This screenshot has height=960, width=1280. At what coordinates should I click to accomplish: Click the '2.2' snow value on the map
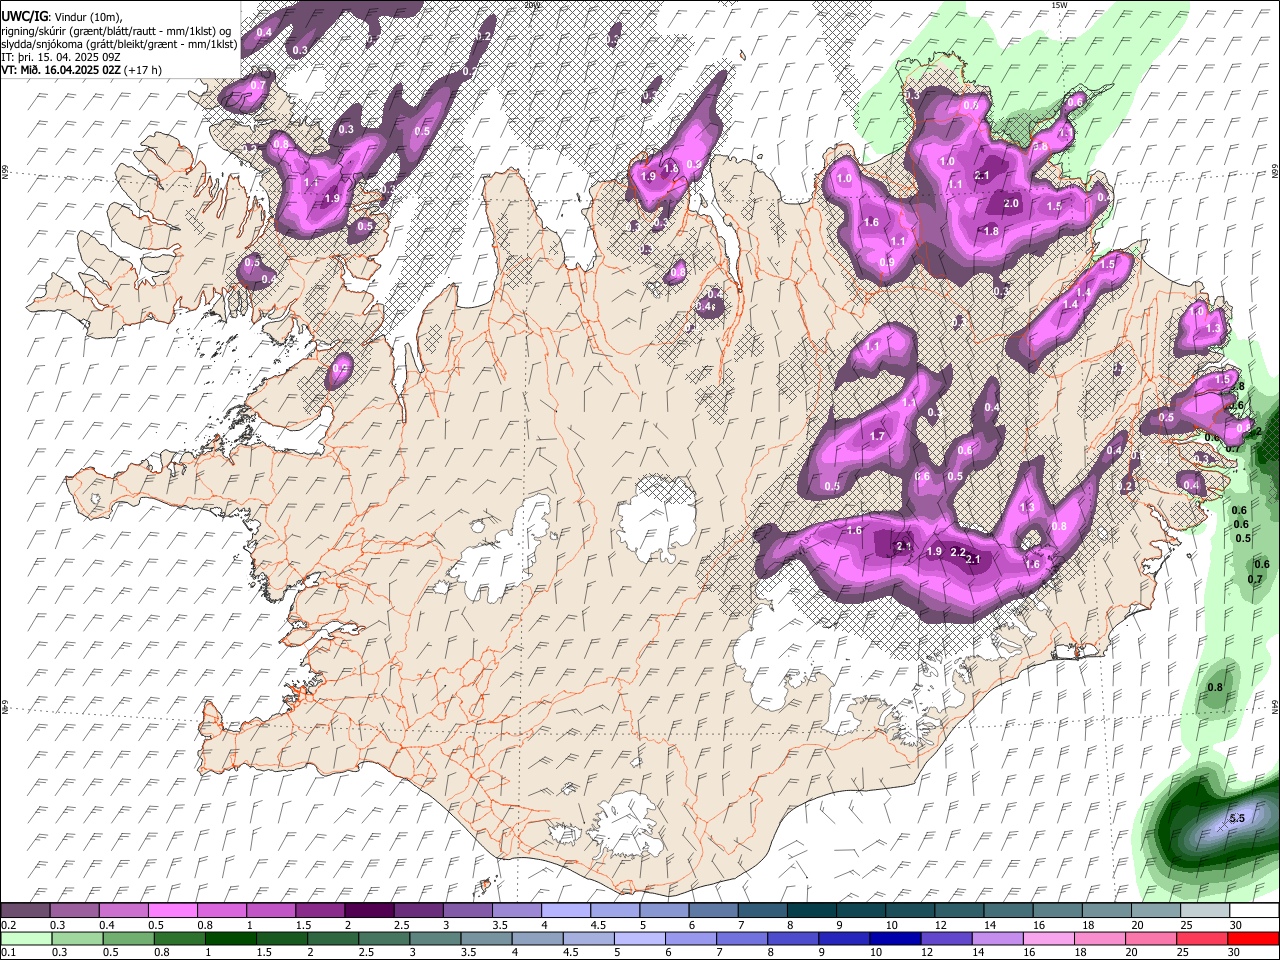(x=957, y=553)
